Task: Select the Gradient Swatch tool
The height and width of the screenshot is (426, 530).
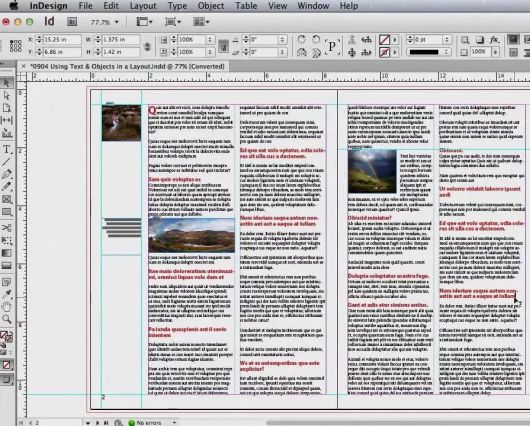Action: [7, 253]
